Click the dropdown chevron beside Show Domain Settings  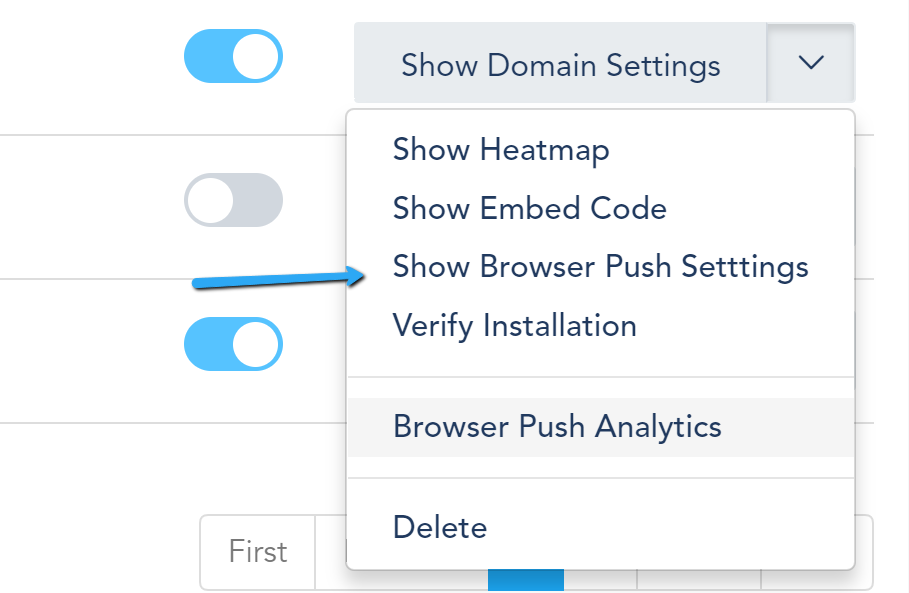pyautogui.click(x=811, y=63)
